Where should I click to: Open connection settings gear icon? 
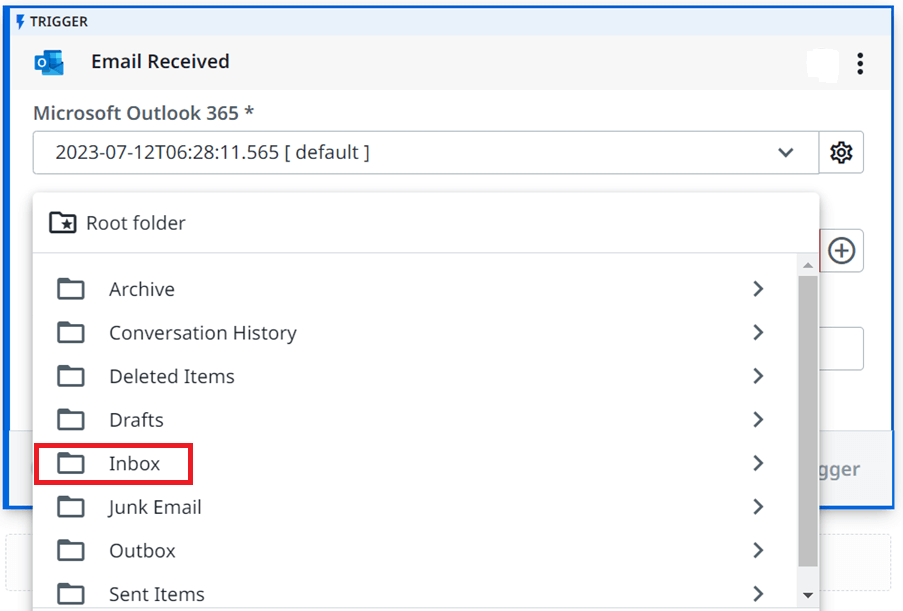pyautogui.click(x=841, y=153)
